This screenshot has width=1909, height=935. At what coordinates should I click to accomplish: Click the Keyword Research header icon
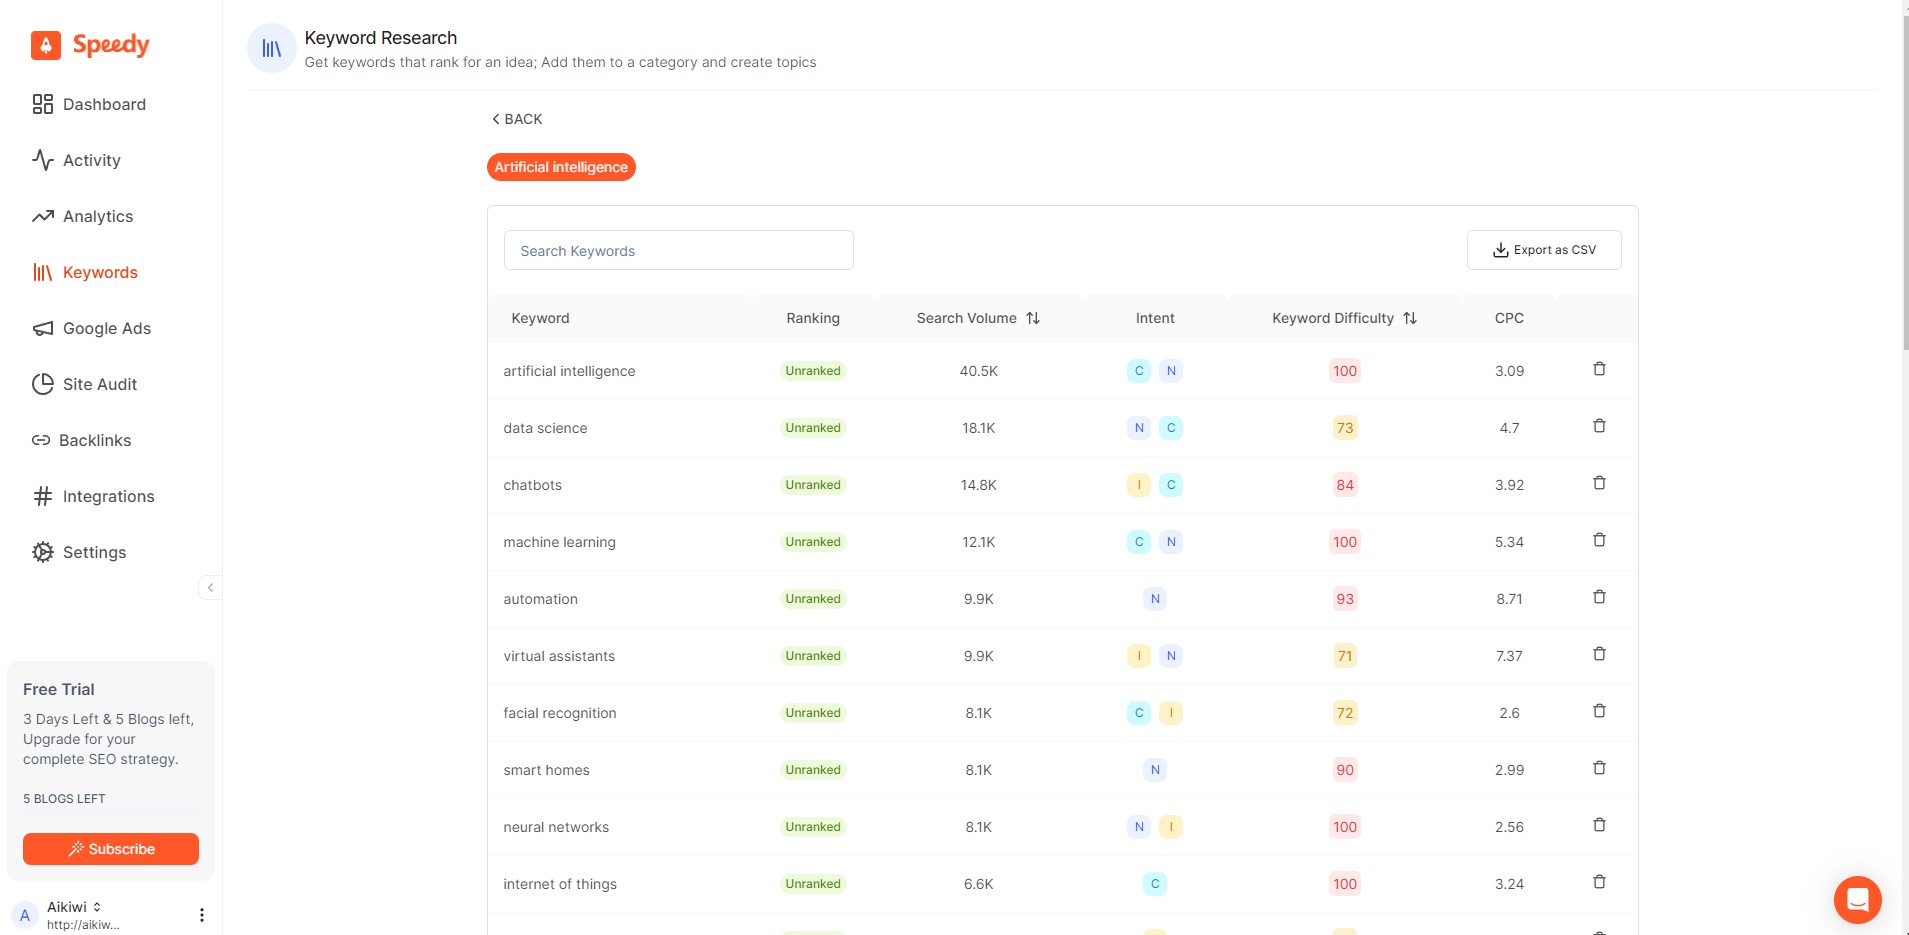coord(271,48)
